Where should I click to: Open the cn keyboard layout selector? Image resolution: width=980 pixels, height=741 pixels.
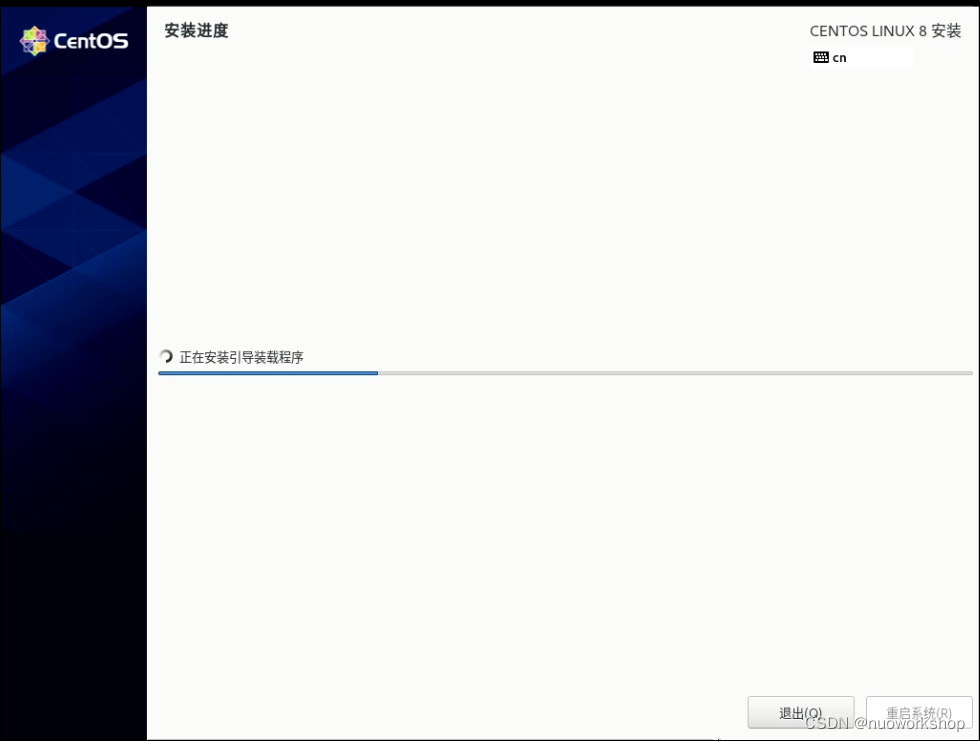pyautogui.click(x=862, y=57)
